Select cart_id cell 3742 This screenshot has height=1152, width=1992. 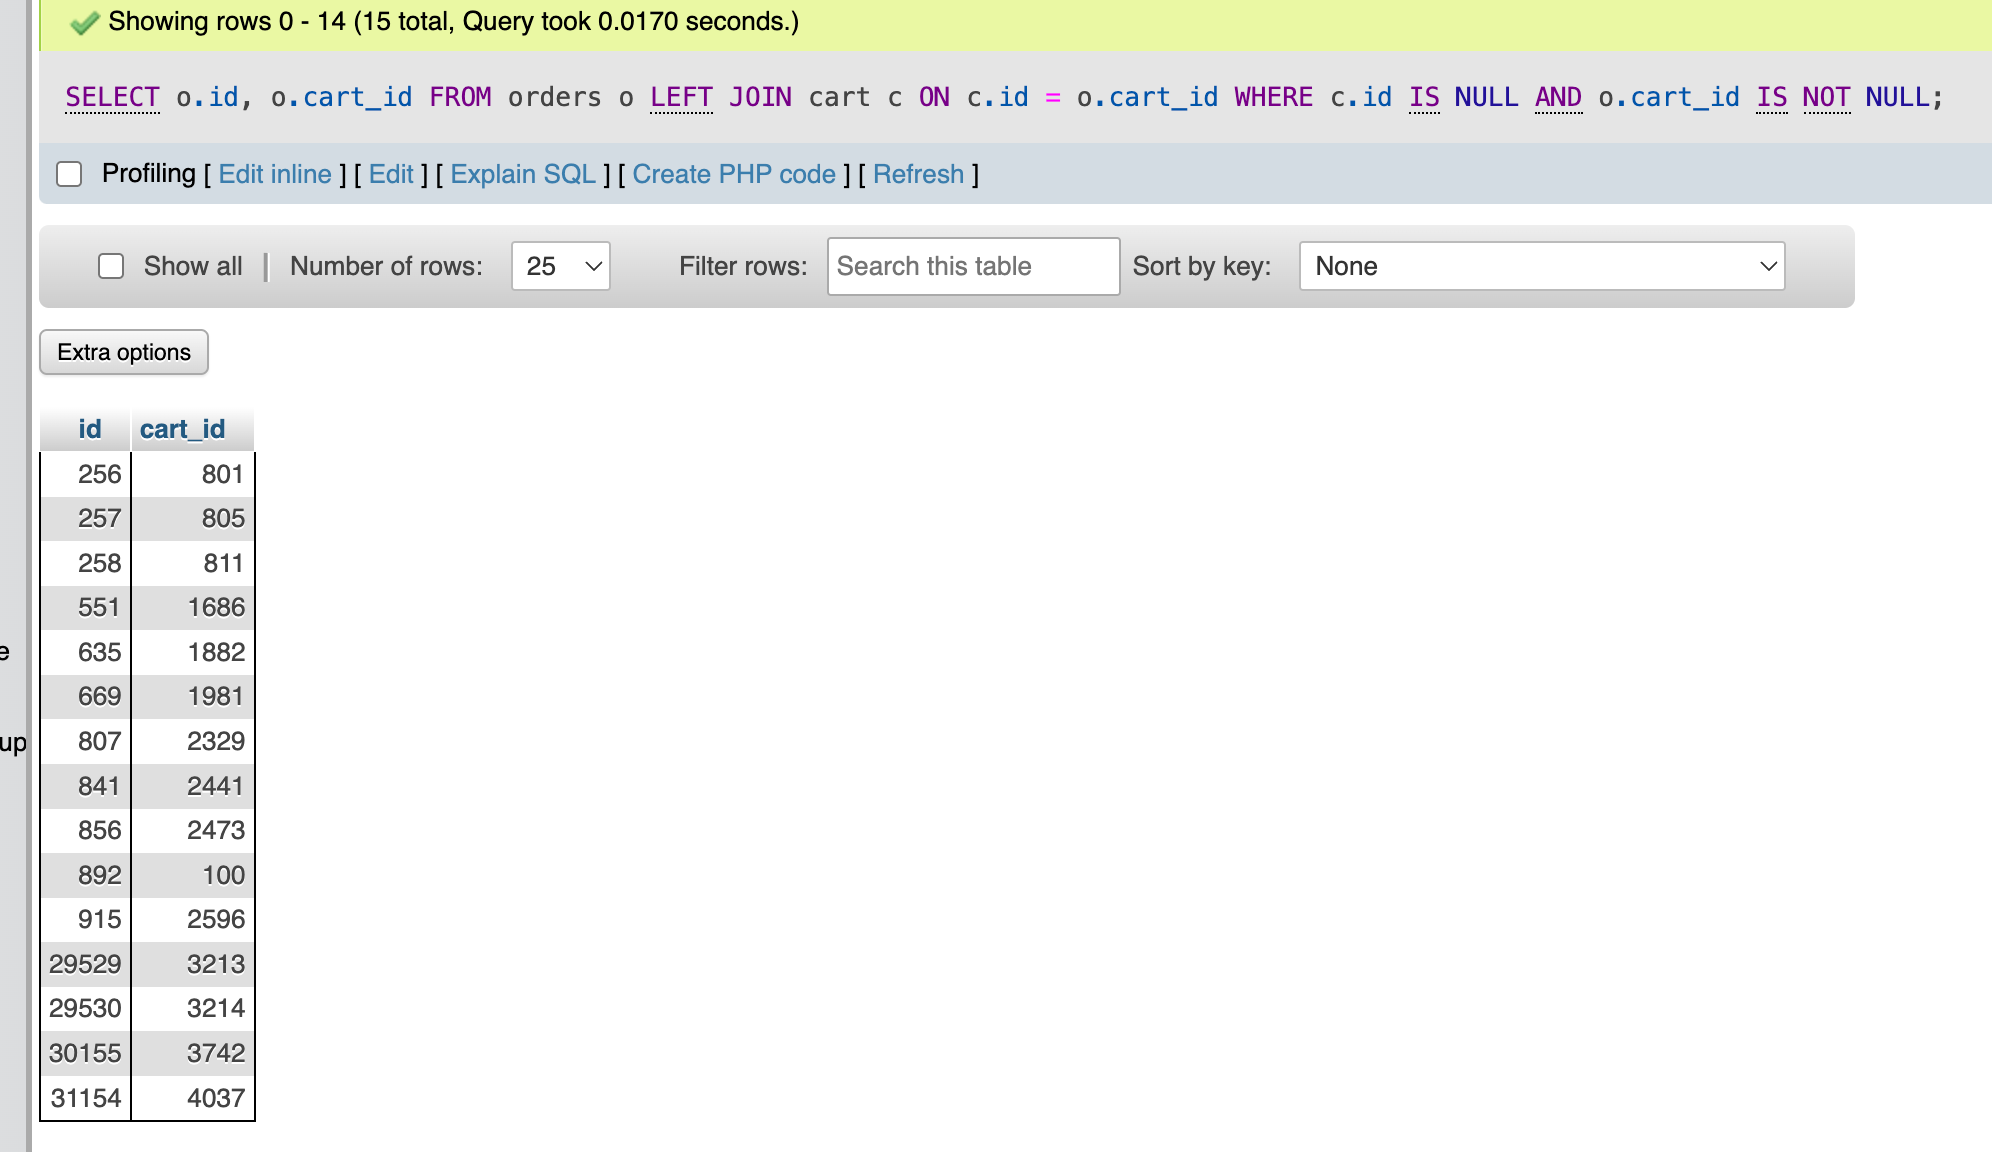[x=193, y=1053]
